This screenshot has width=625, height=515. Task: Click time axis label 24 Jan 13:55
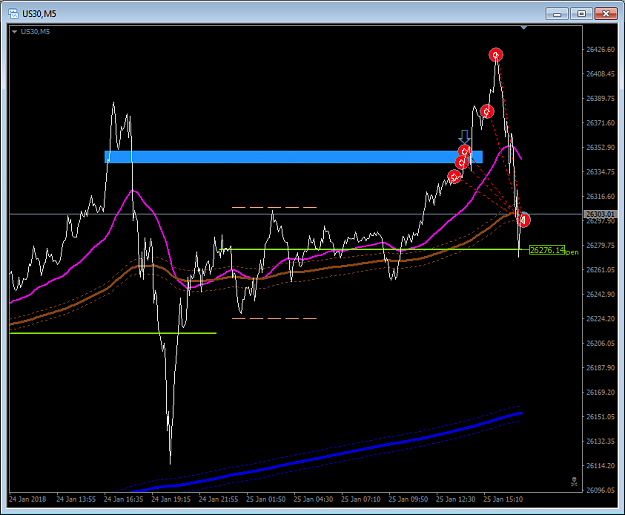point(76,499)
